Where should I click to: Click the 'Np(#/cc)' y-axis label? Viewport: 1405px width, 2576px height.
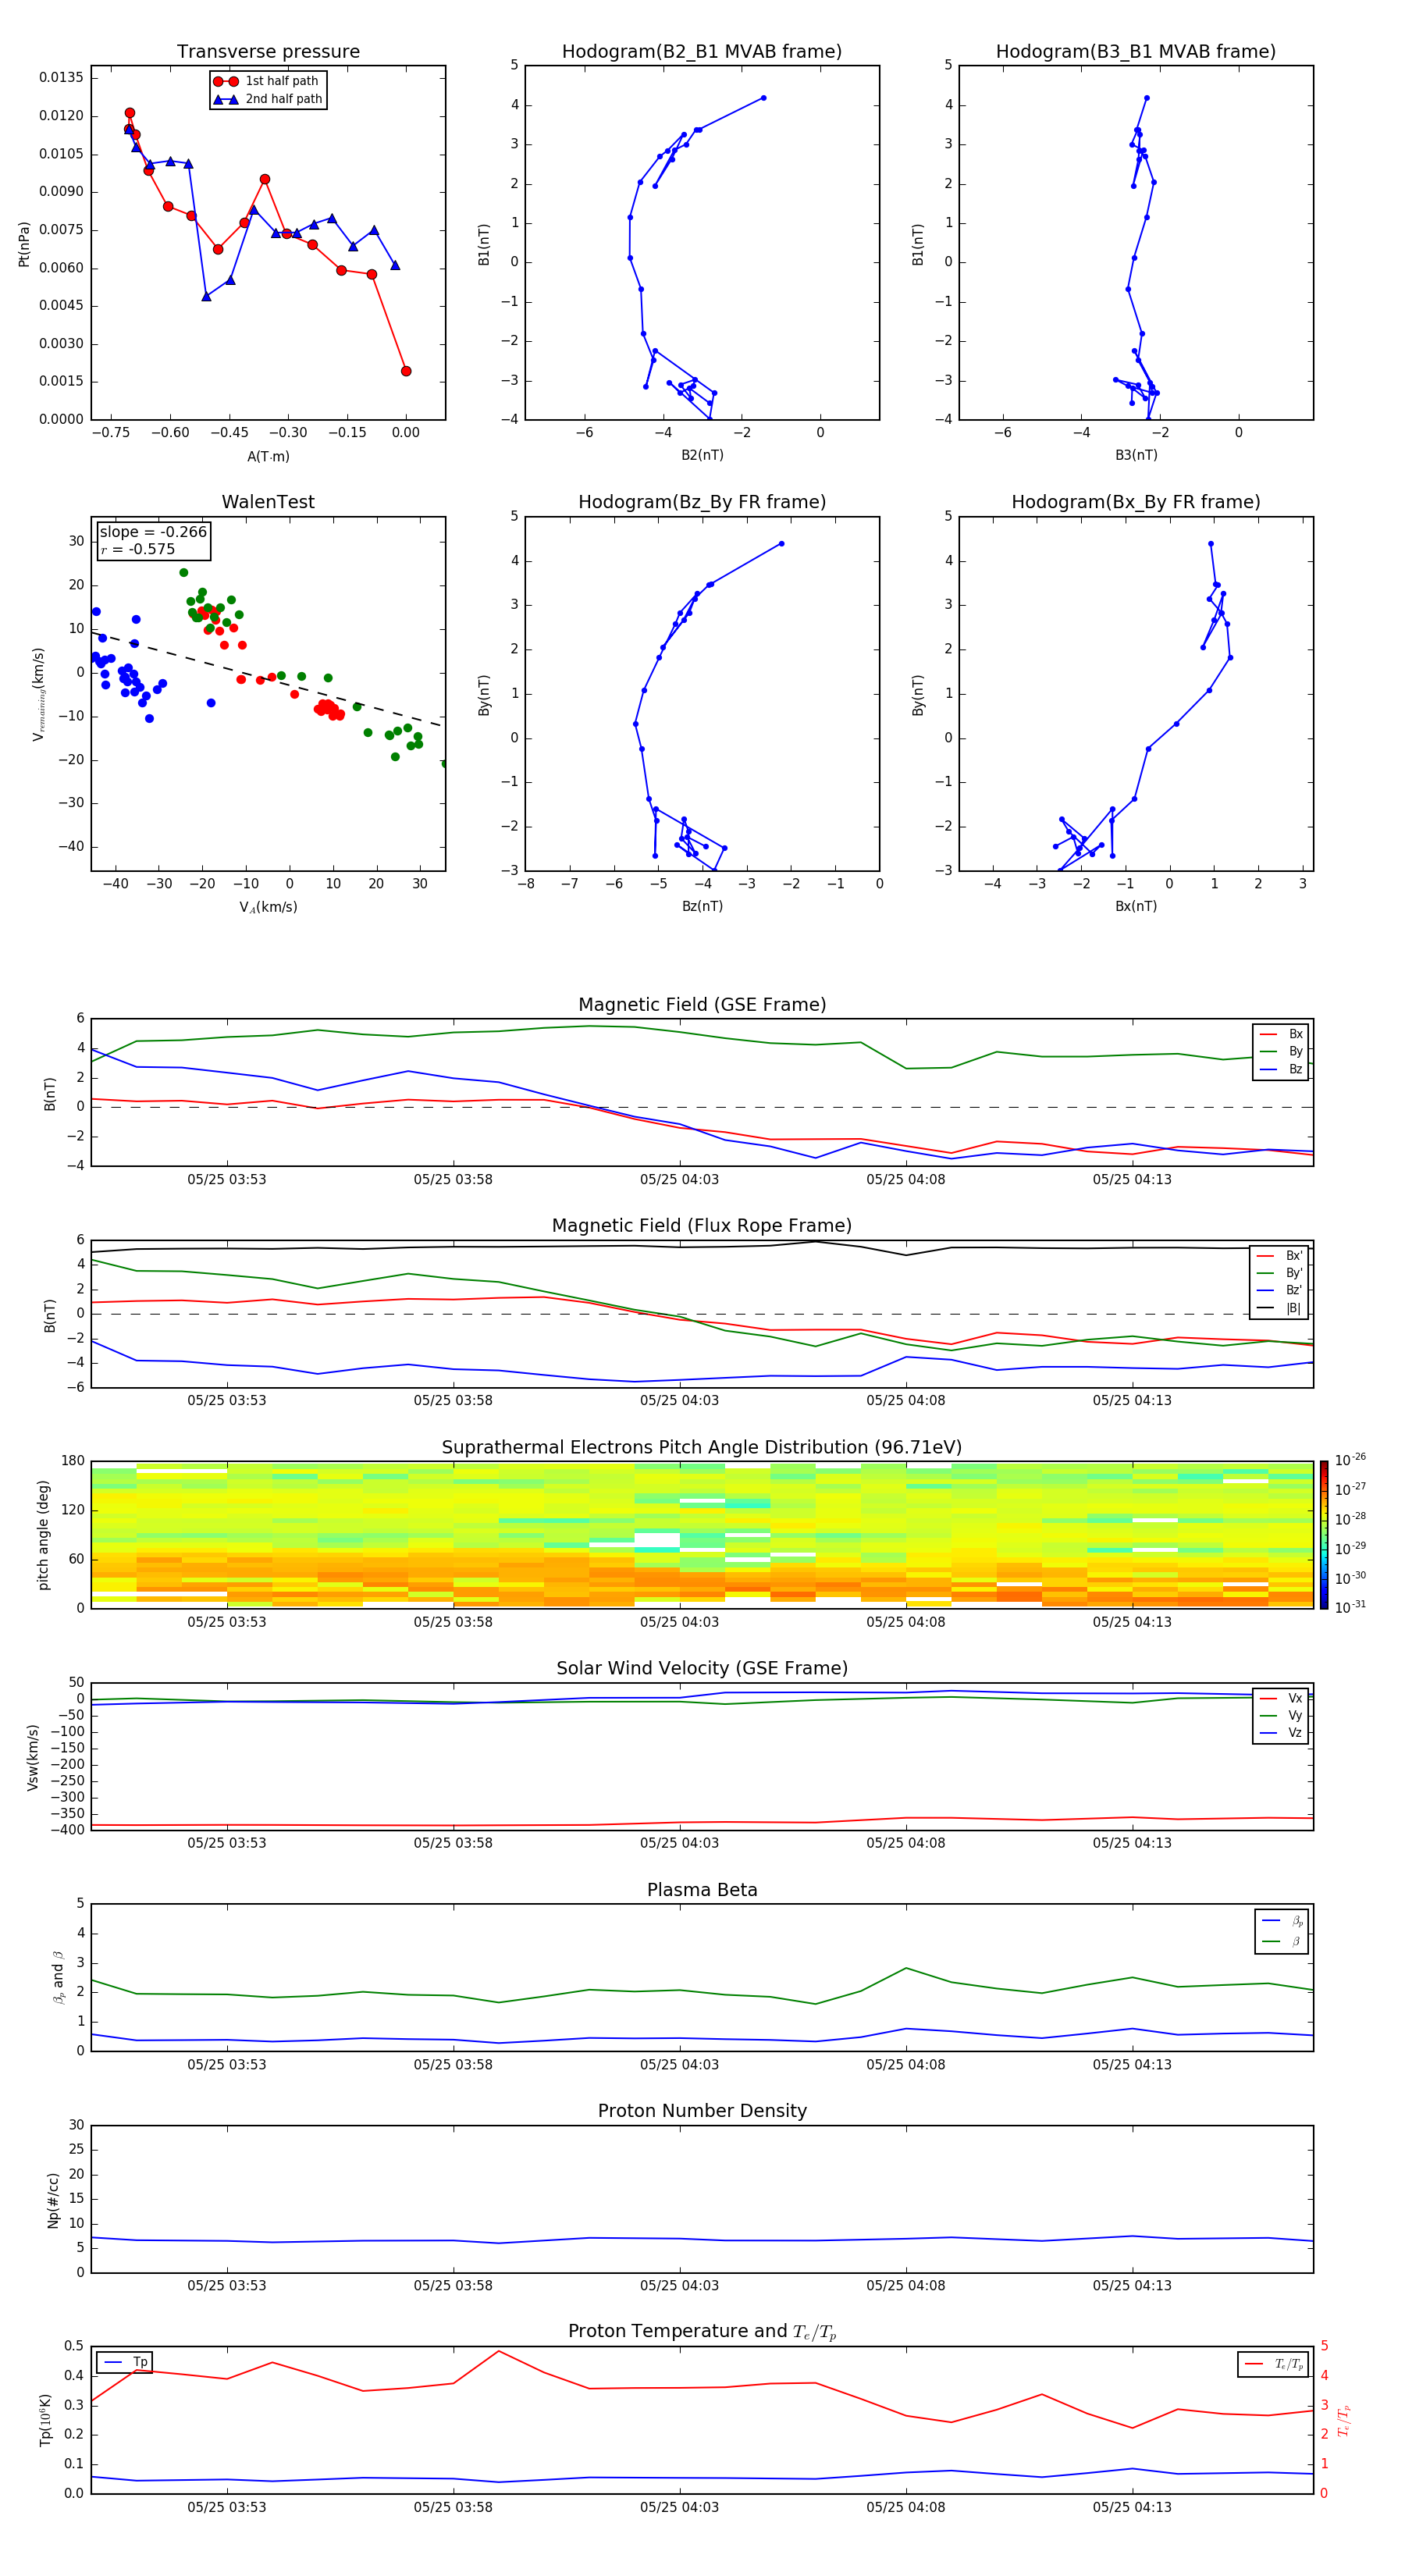pyautogui.click(x=53, y=2199)
